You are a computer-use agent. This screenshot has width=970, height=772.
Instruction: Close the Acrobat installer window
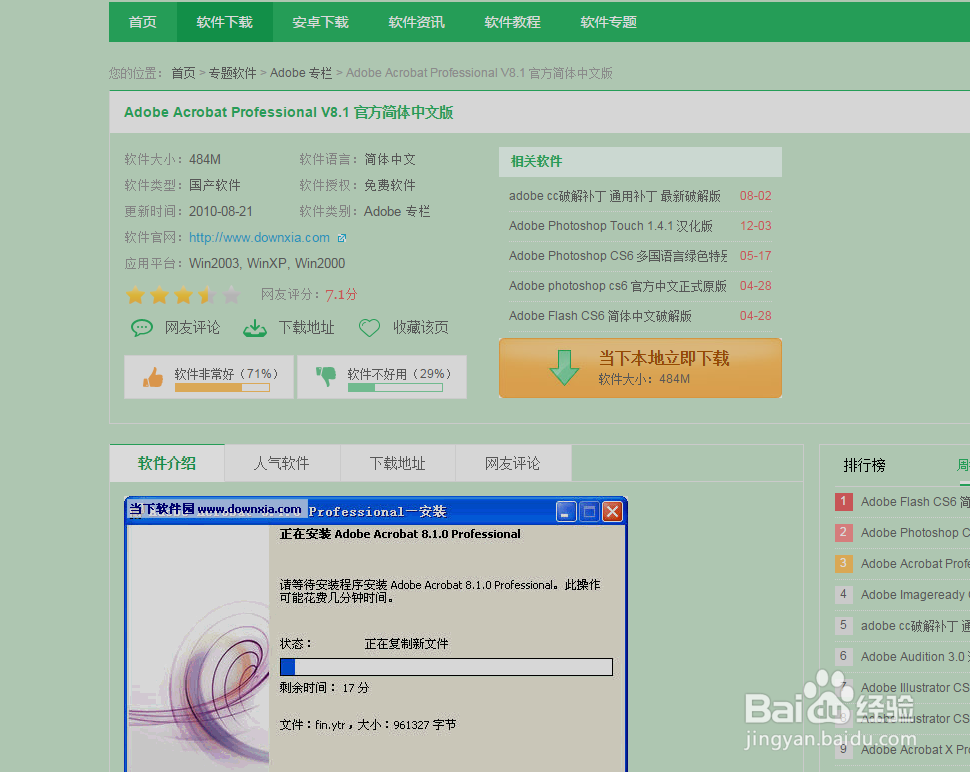[612, 512]
